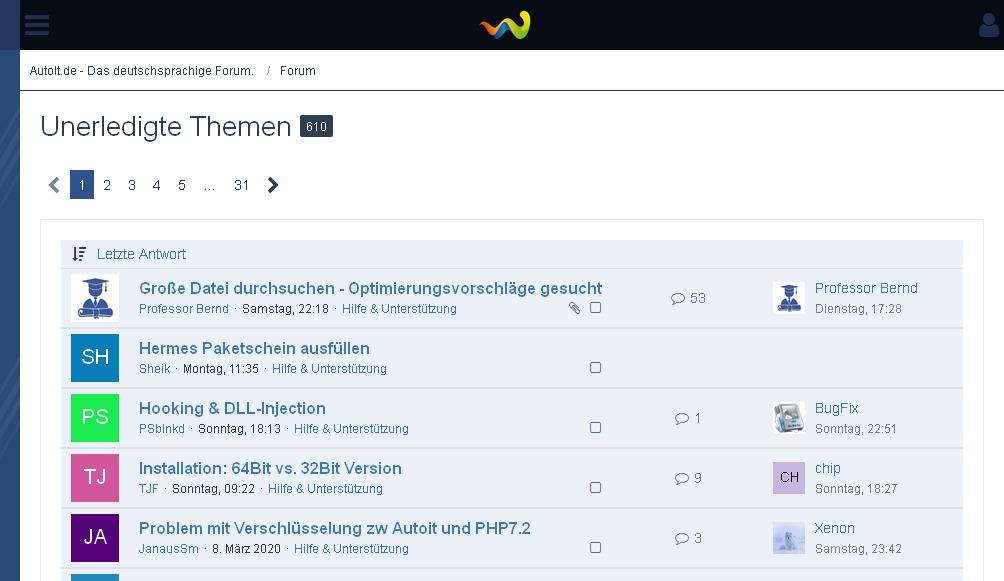Jump to page 31 of topics
Screen dimensions: 1004x581
(x=241, y=185)
